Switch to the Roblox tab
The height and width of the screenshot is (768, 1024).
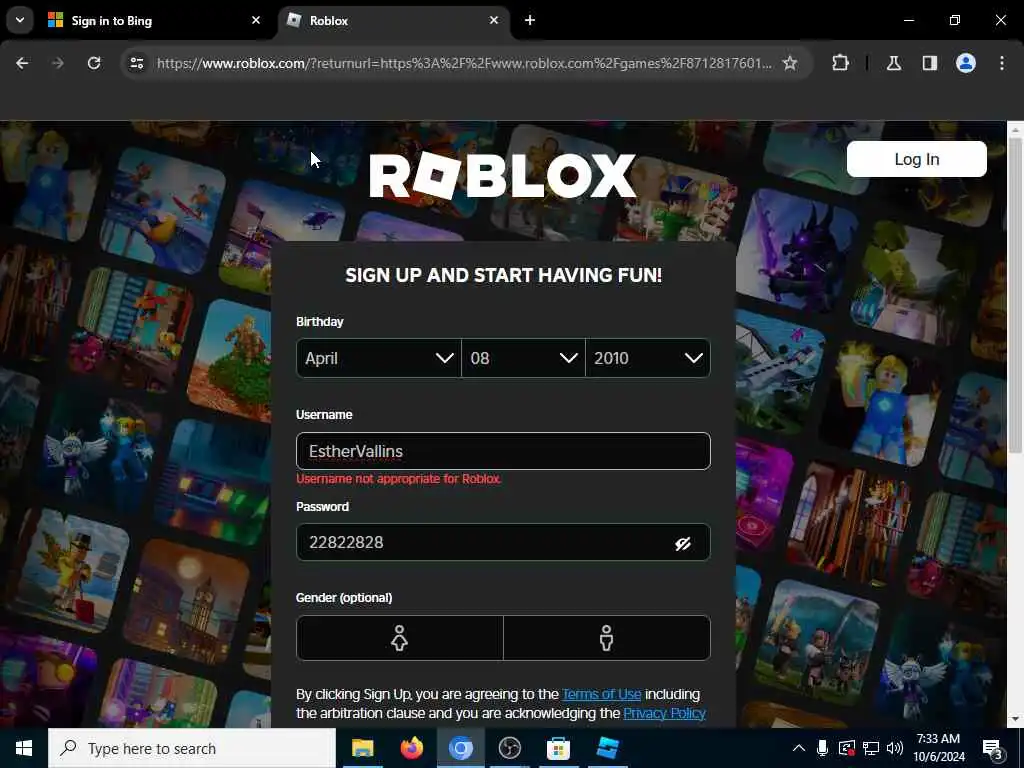392,20
